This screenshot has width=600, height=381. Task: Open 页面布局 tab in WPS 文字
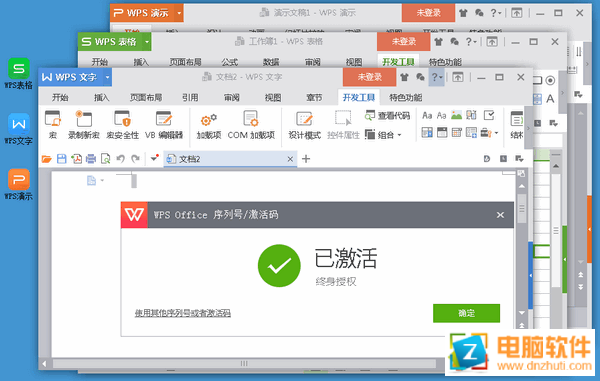point(146,98)
